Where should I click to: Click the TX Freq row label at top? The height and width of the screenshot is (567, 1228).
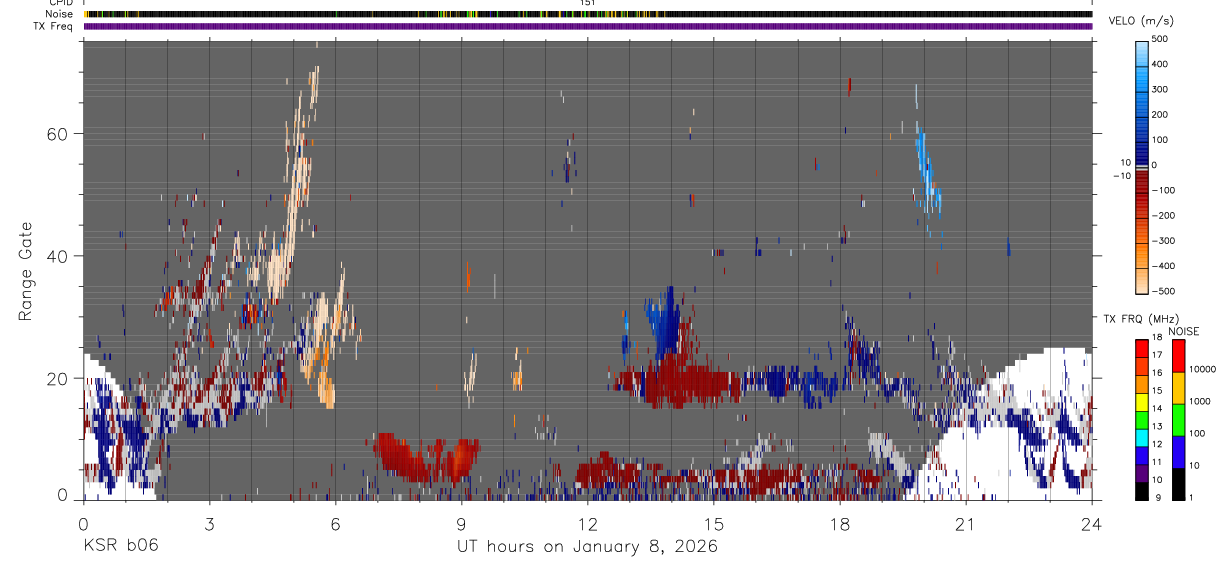pos(53,26)
